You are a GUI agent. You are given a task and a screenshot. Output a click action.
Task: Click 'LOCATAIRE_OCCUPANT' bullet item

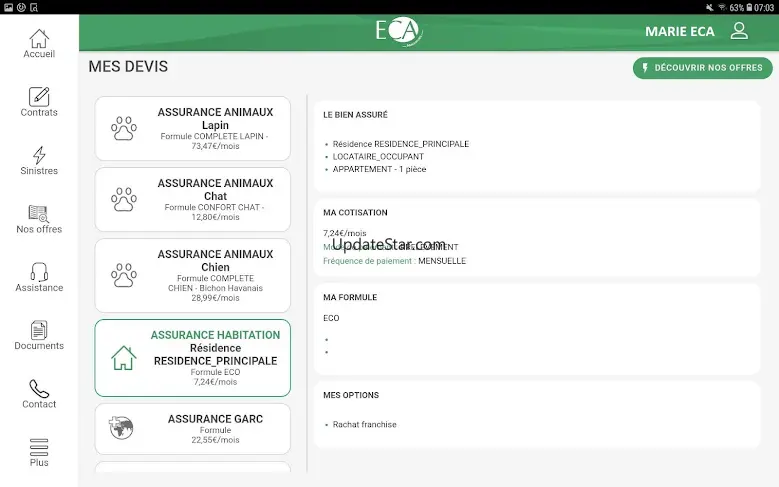coord(378,157)
